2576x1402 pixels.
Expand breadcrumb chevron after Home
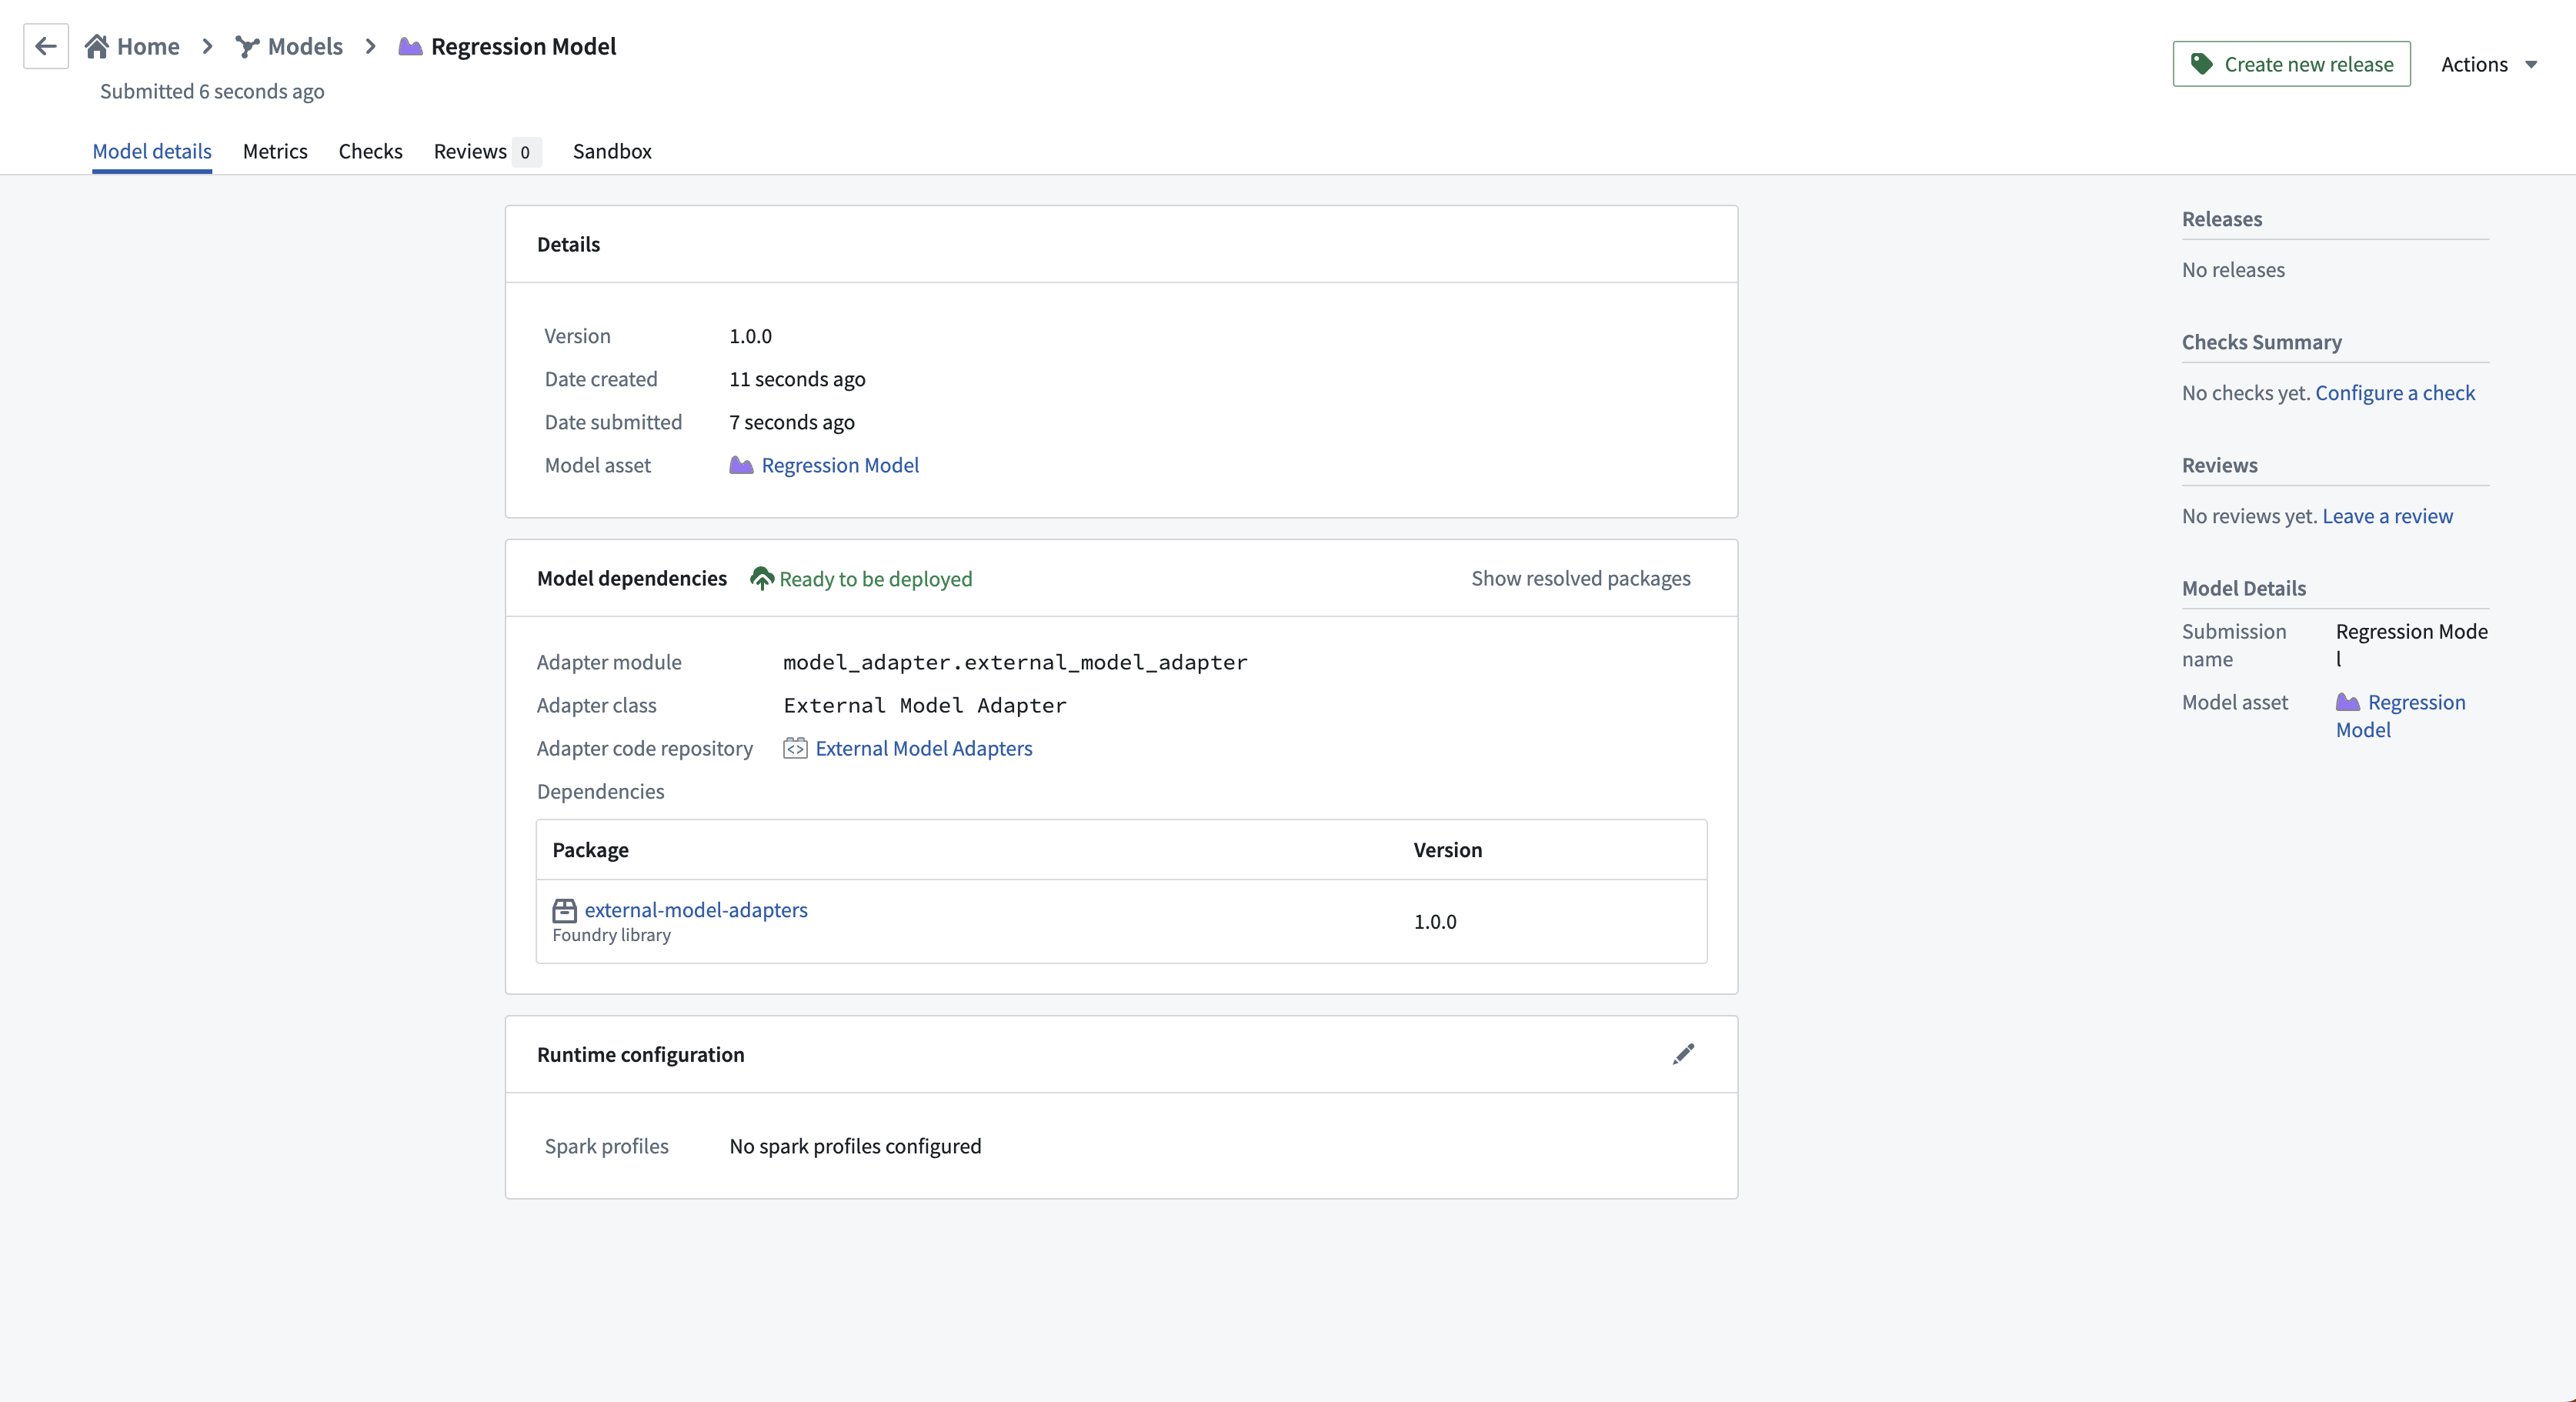click(207, 46)
